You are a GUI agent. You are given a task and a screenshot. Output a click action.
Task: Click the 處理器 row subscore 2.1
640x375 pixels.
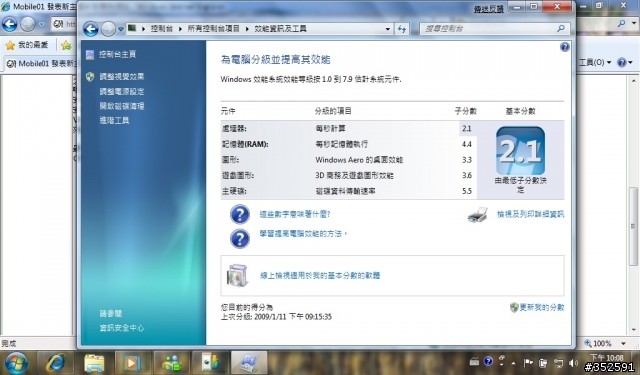tap(467, 129)
